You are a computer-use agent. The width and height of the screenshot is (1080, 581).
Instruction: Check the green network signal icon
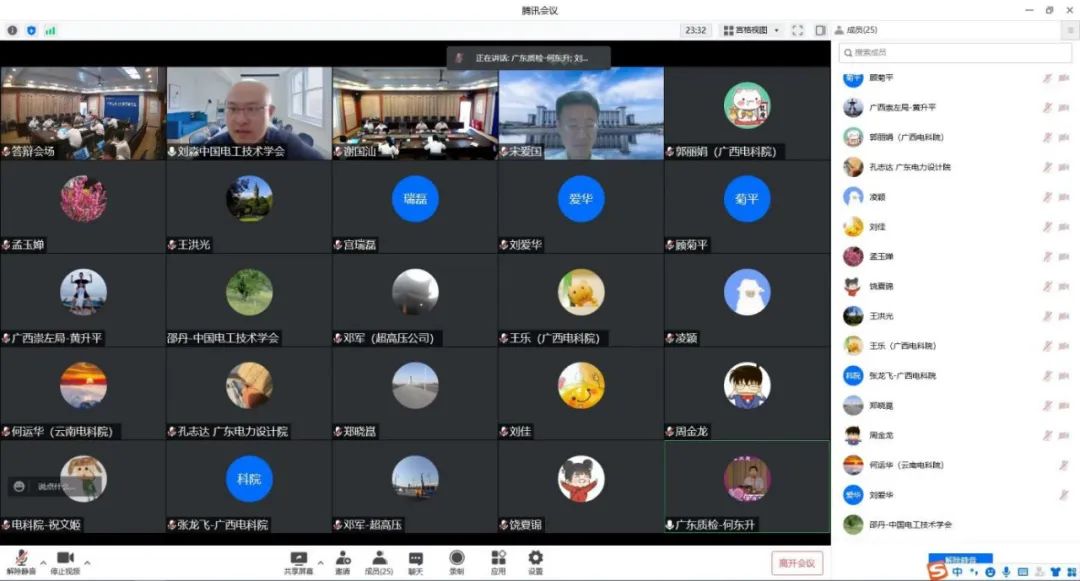point(50,30)
